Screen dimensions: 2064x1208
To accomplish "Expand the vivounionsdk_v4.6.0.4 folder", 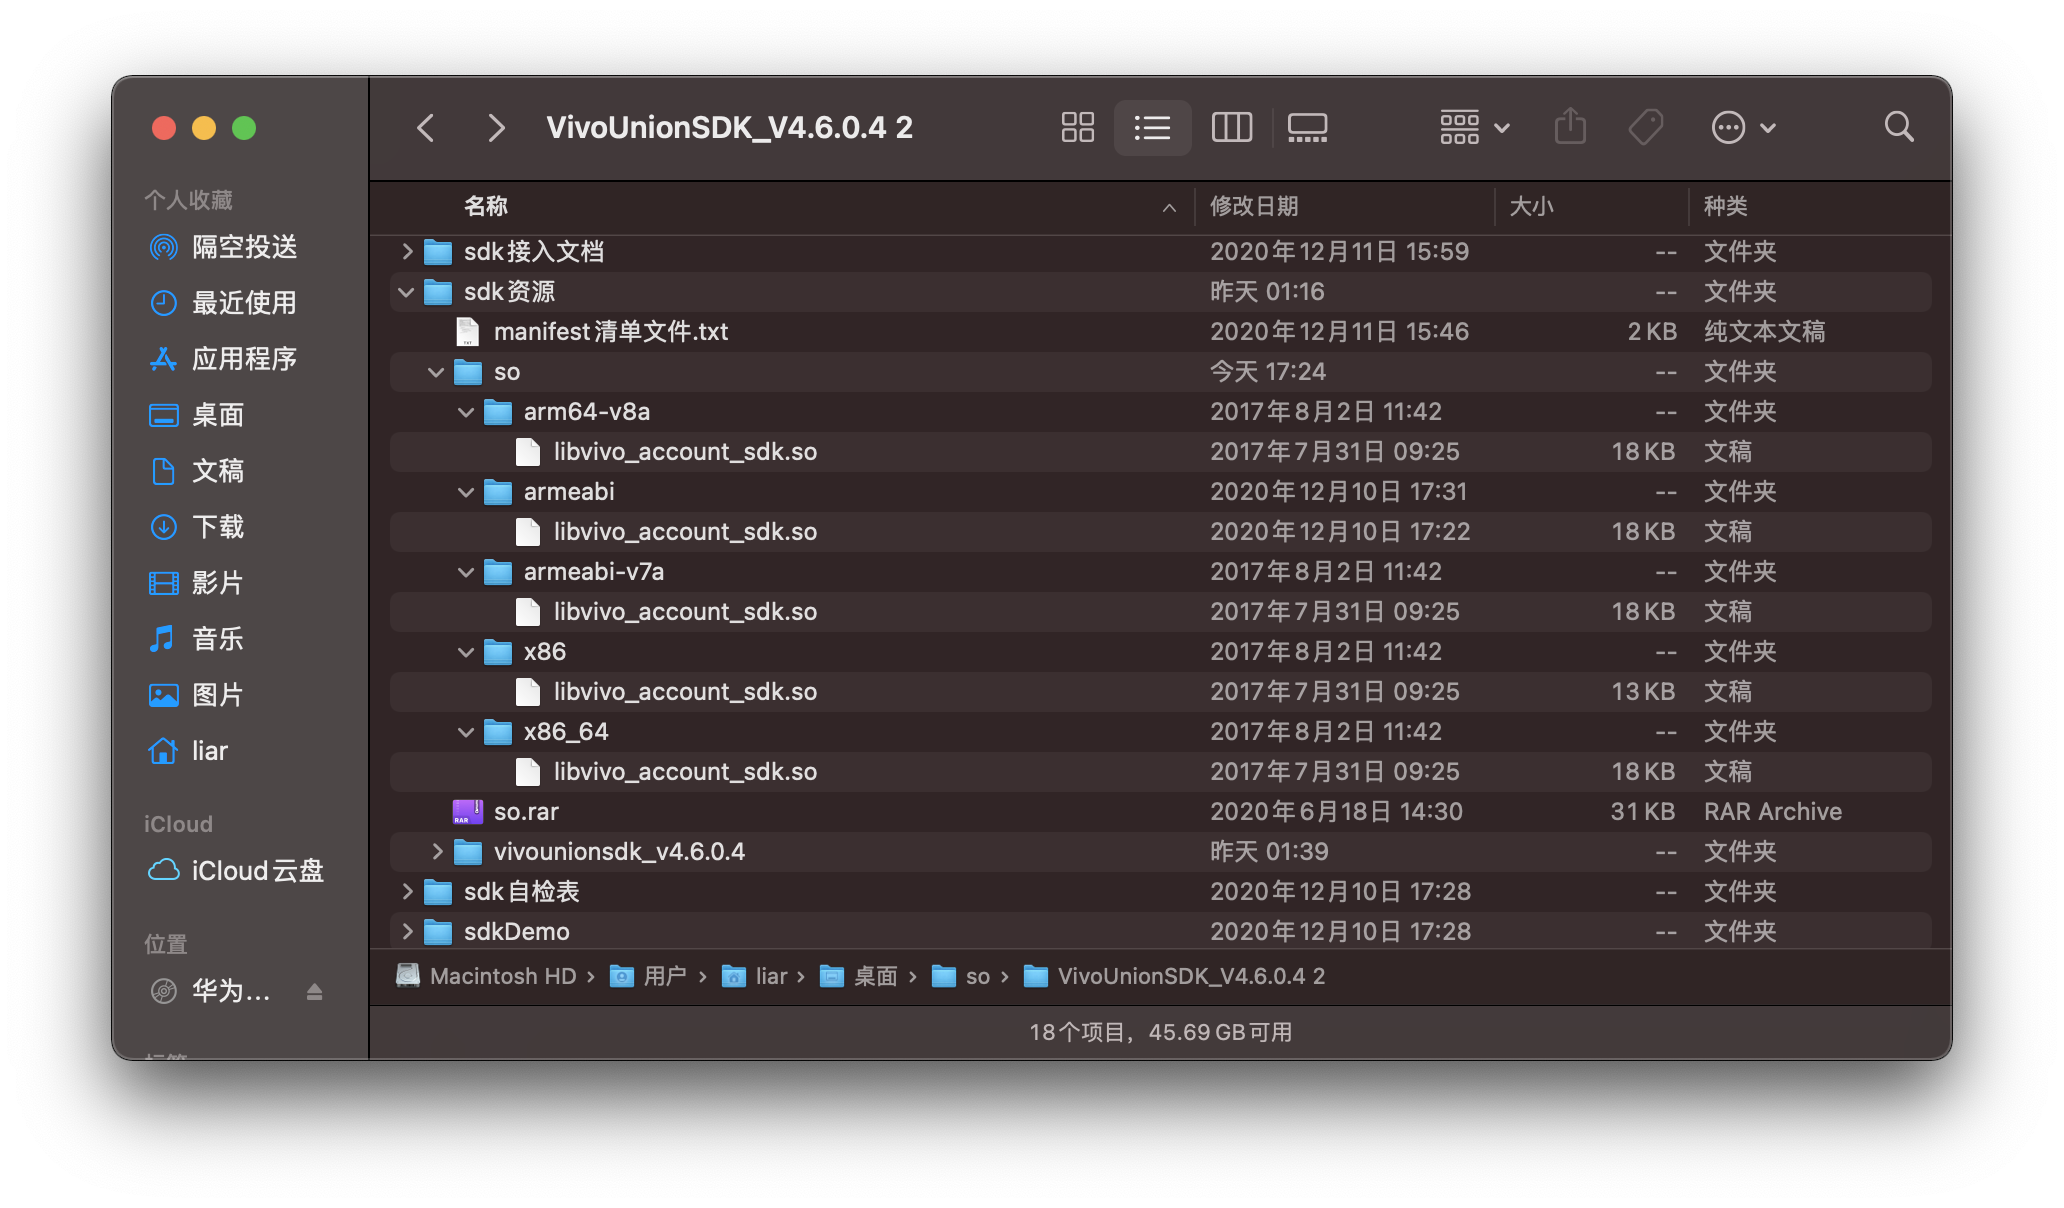I will coord(436,852).
